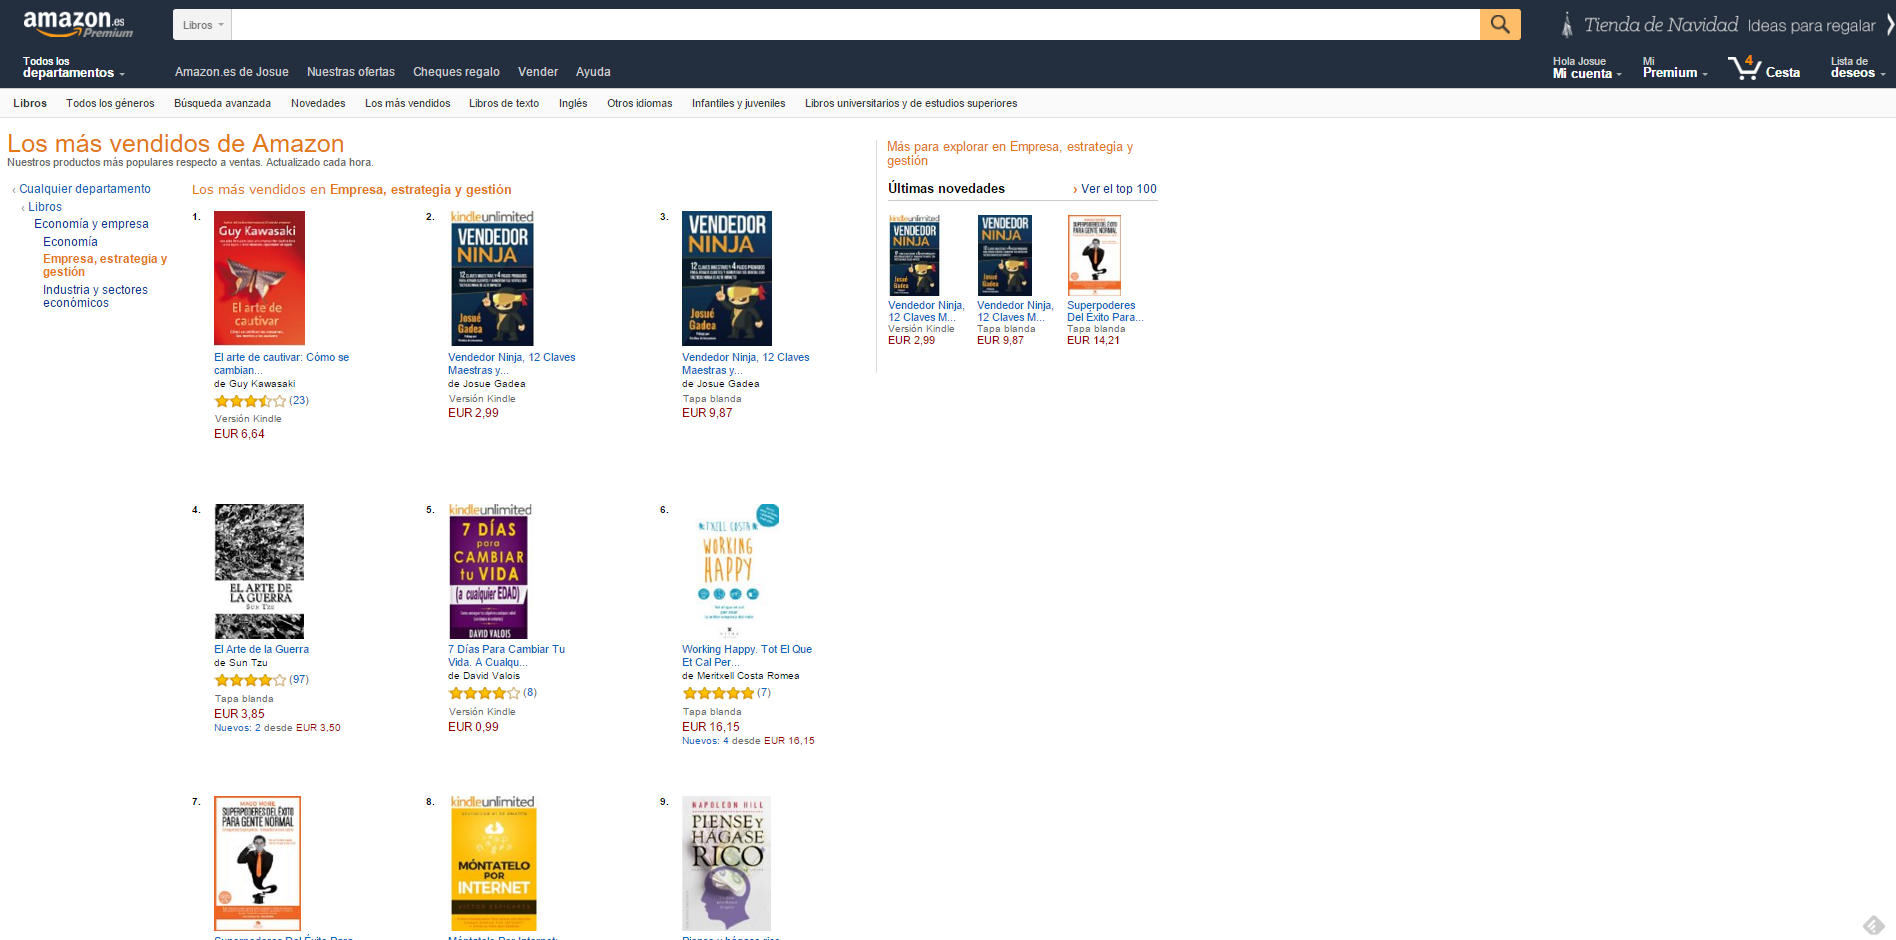The width and height of the screenshot is (1896, 940).
Task: Open the Libros search category dropdown
Action: click(202, 25)
